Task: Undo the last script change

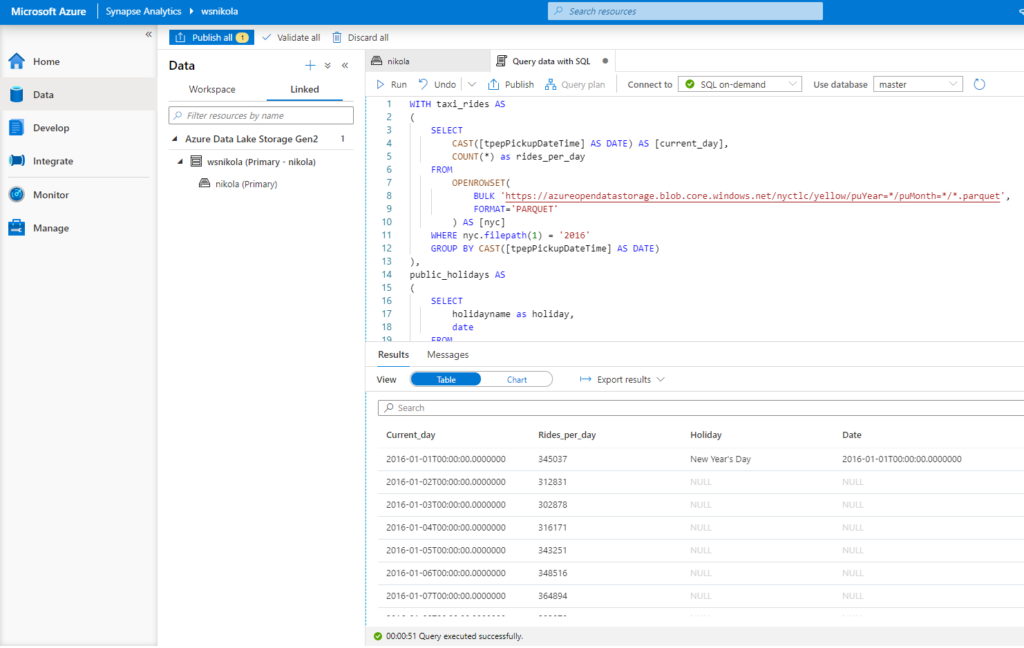Action: pyautogui.click(x=437, y=84)
